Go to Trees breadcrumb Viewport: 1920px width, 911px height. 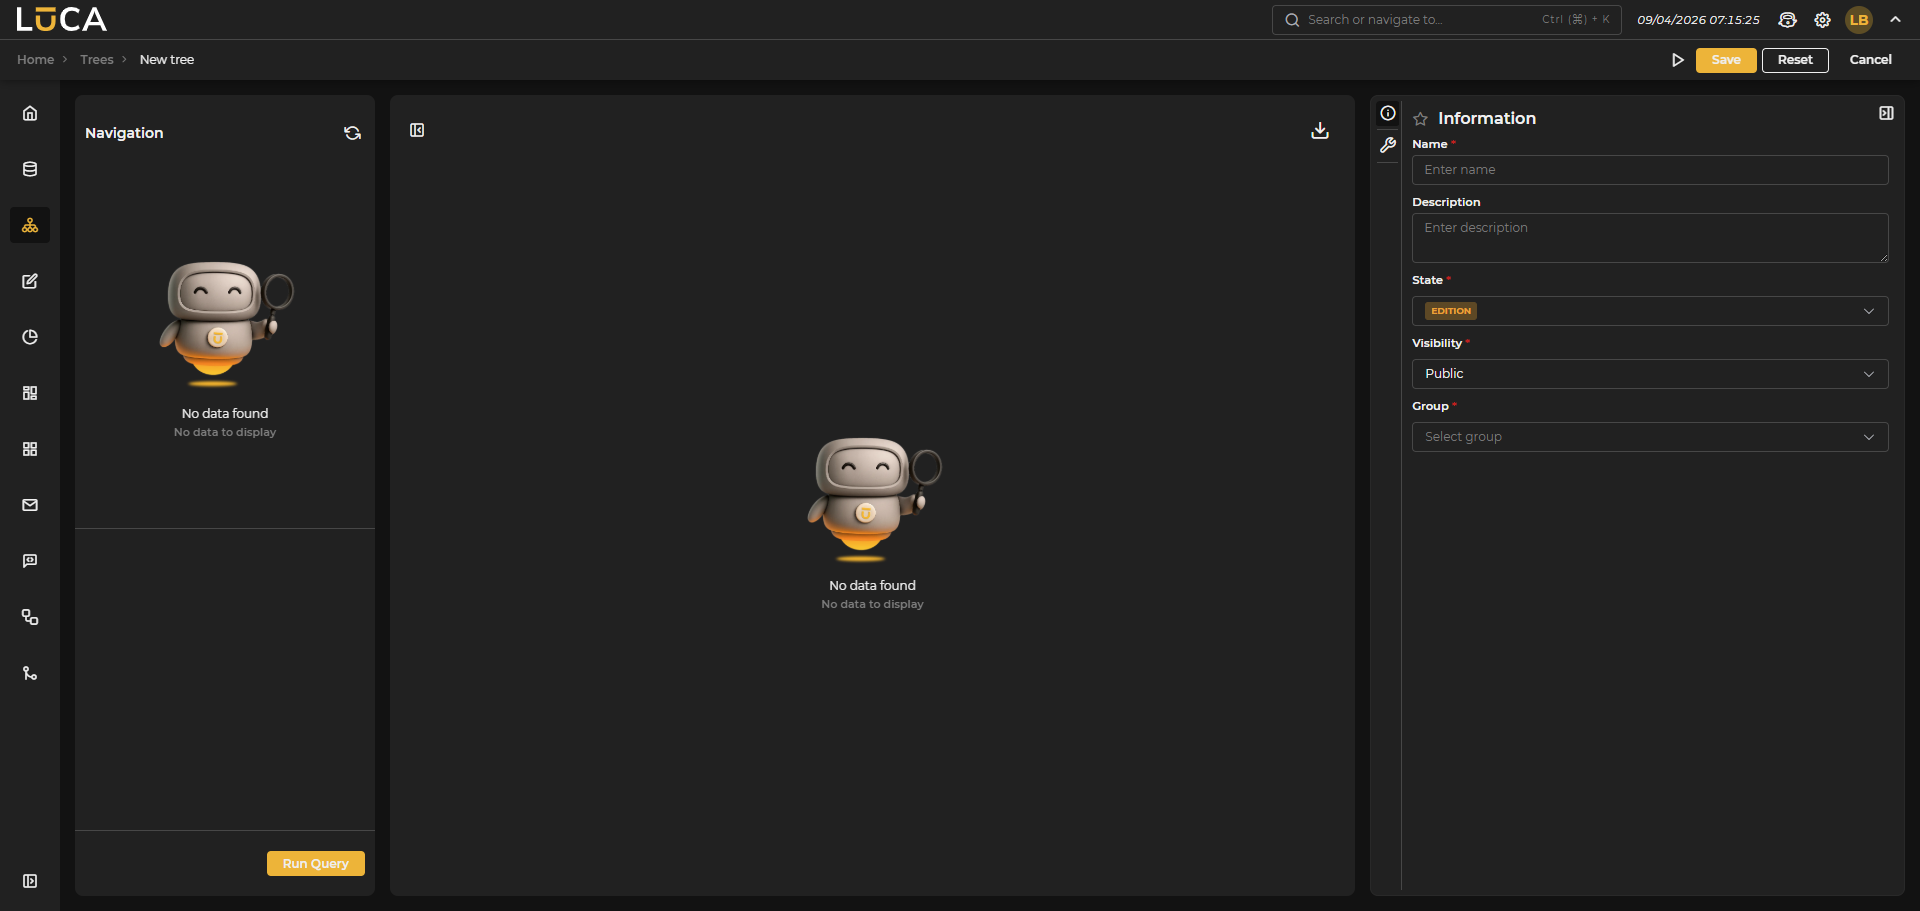tap(97, 60)
